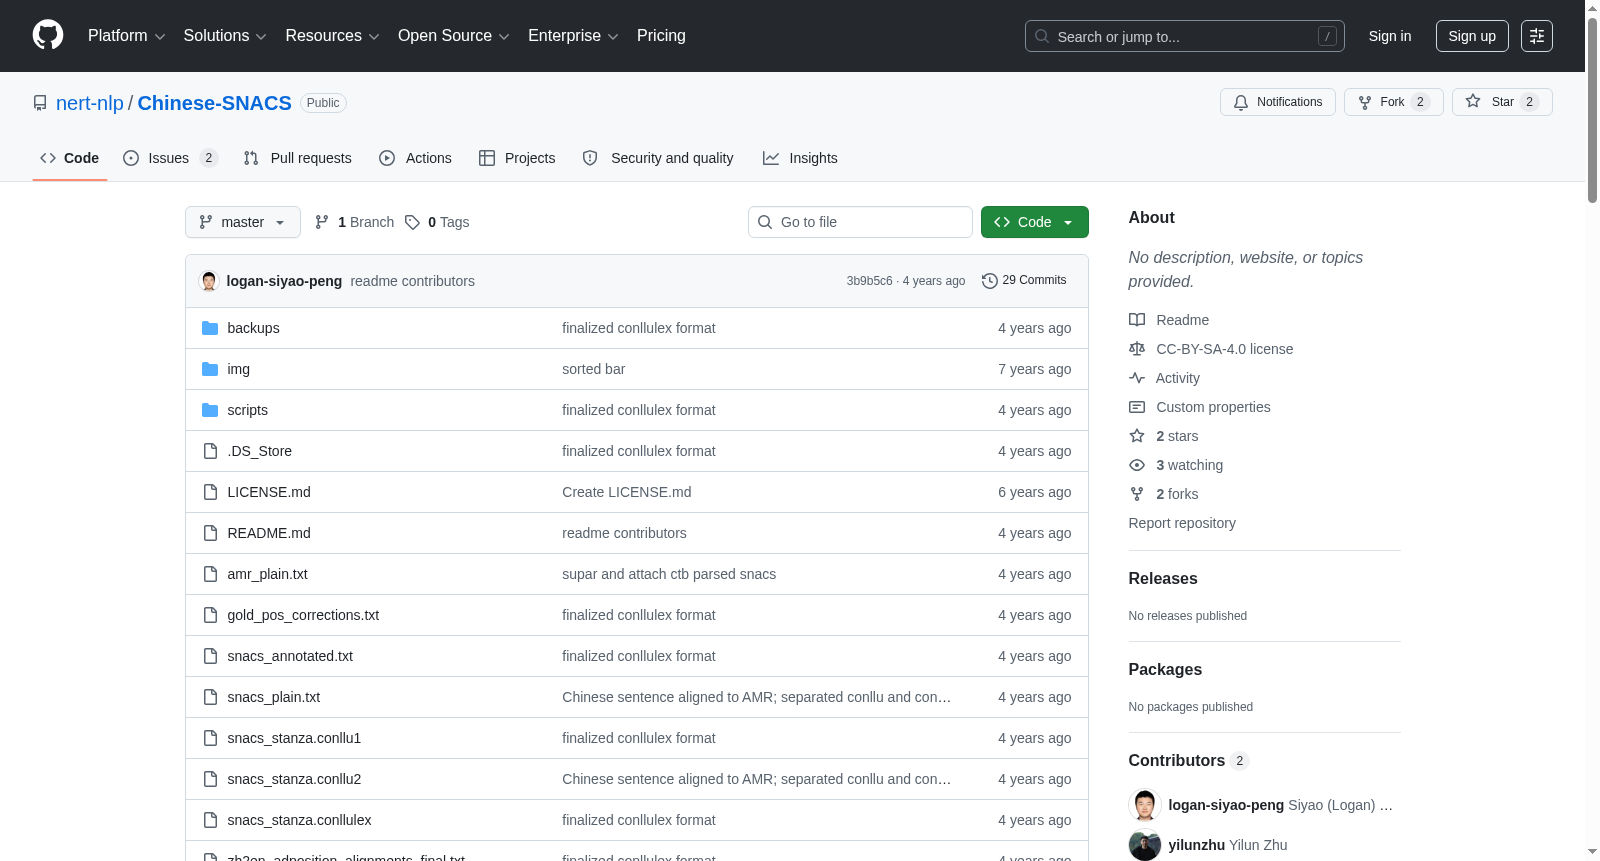Click the file icon next to snacs_annotated.txt
Viewport: 1600px width, 861px height.
point(210,656)
